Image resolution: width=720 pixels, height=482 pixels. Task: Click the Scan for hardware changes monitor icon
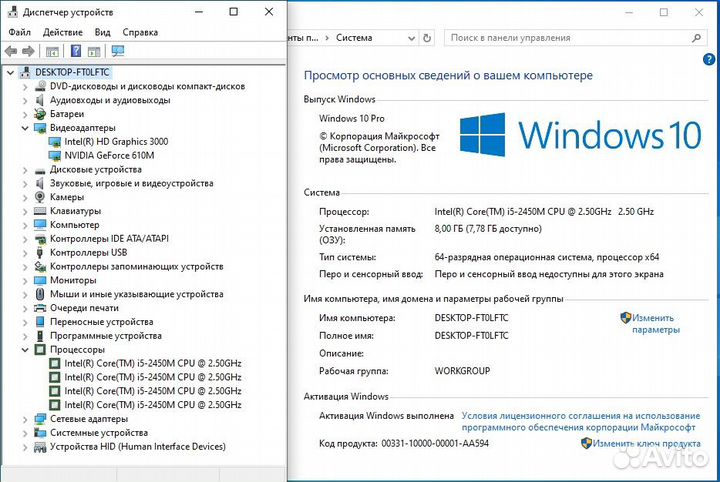118,51
